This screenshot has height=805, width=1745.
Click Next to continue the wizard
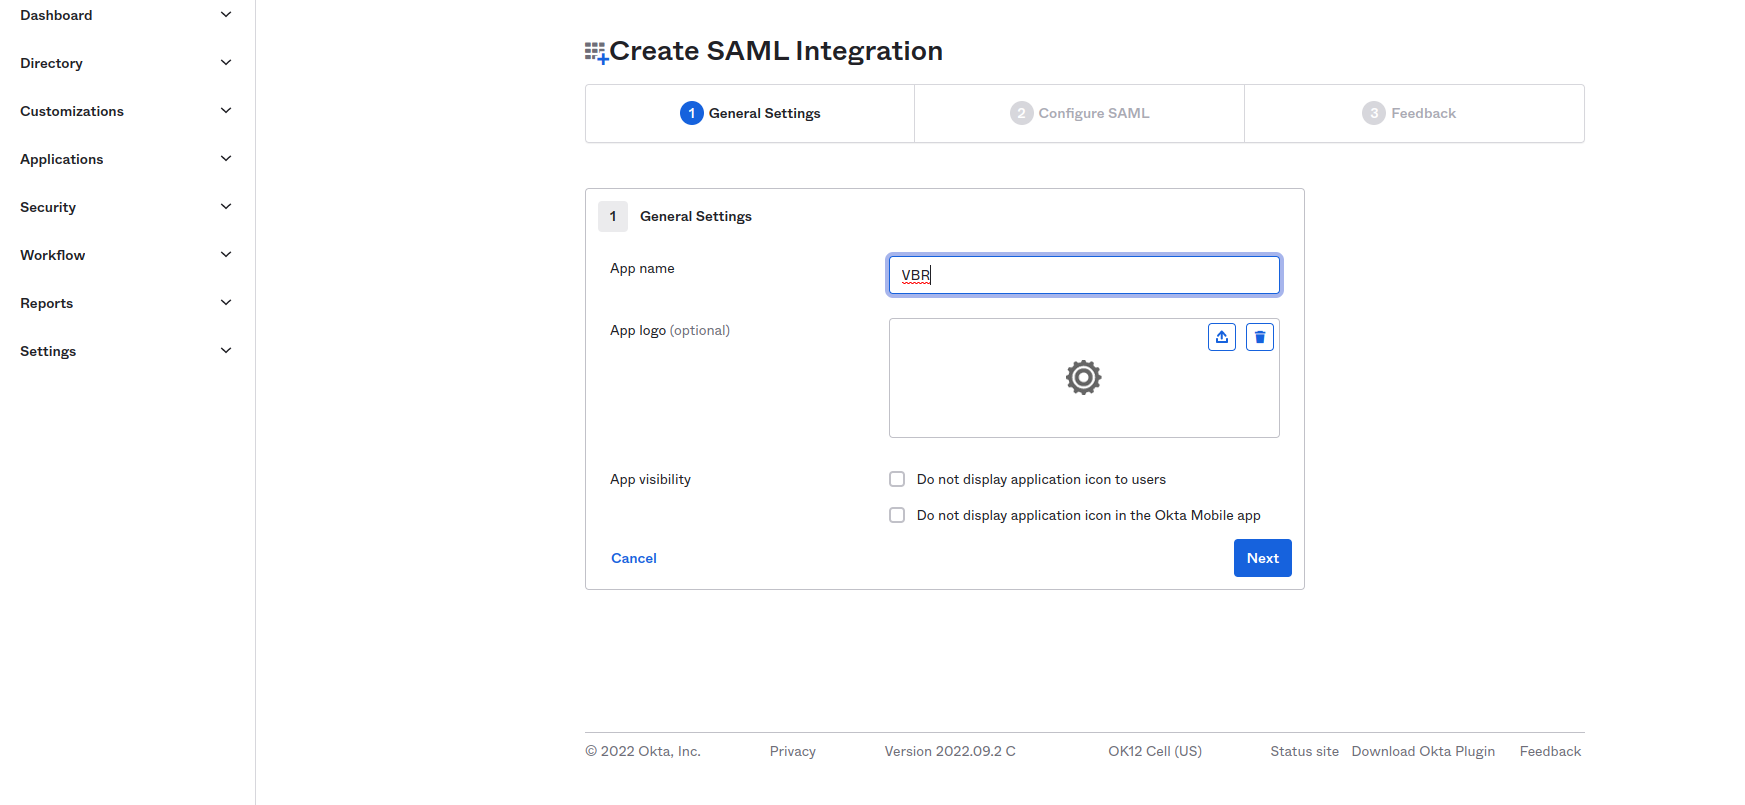[x=1263, y=558]
